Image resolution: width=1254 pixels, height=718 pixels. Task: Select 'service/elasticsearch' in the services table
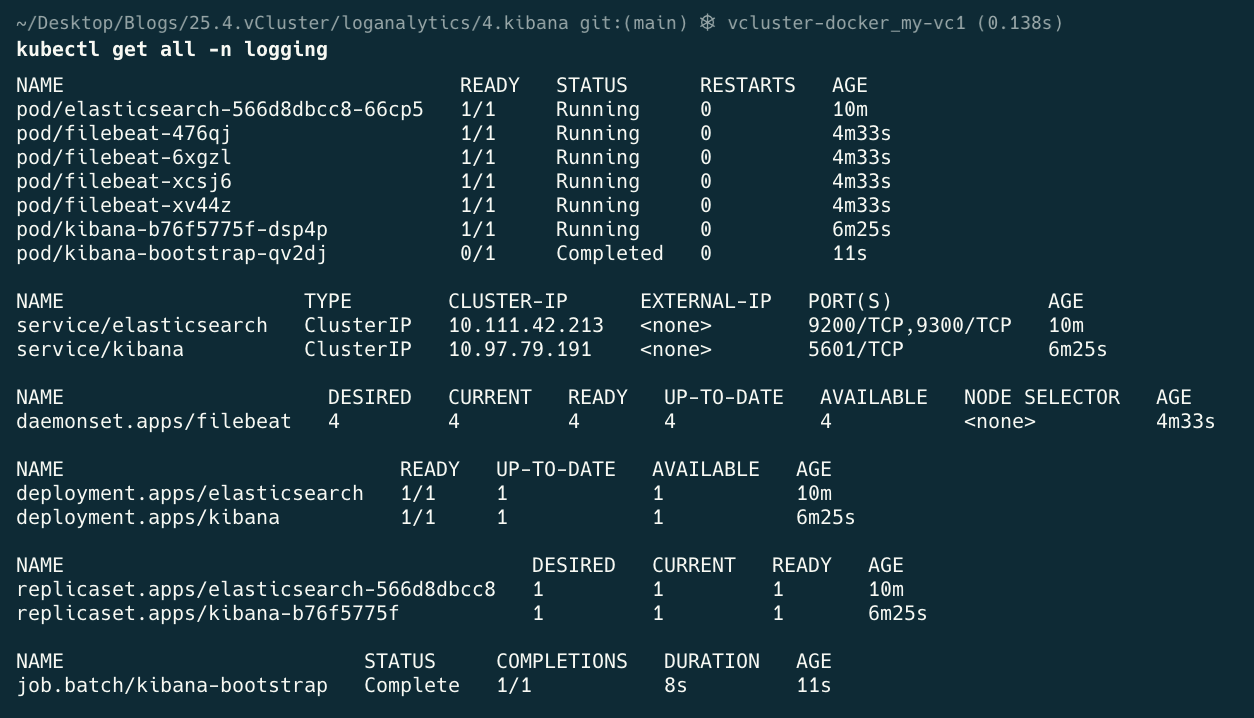coord(142,325)
